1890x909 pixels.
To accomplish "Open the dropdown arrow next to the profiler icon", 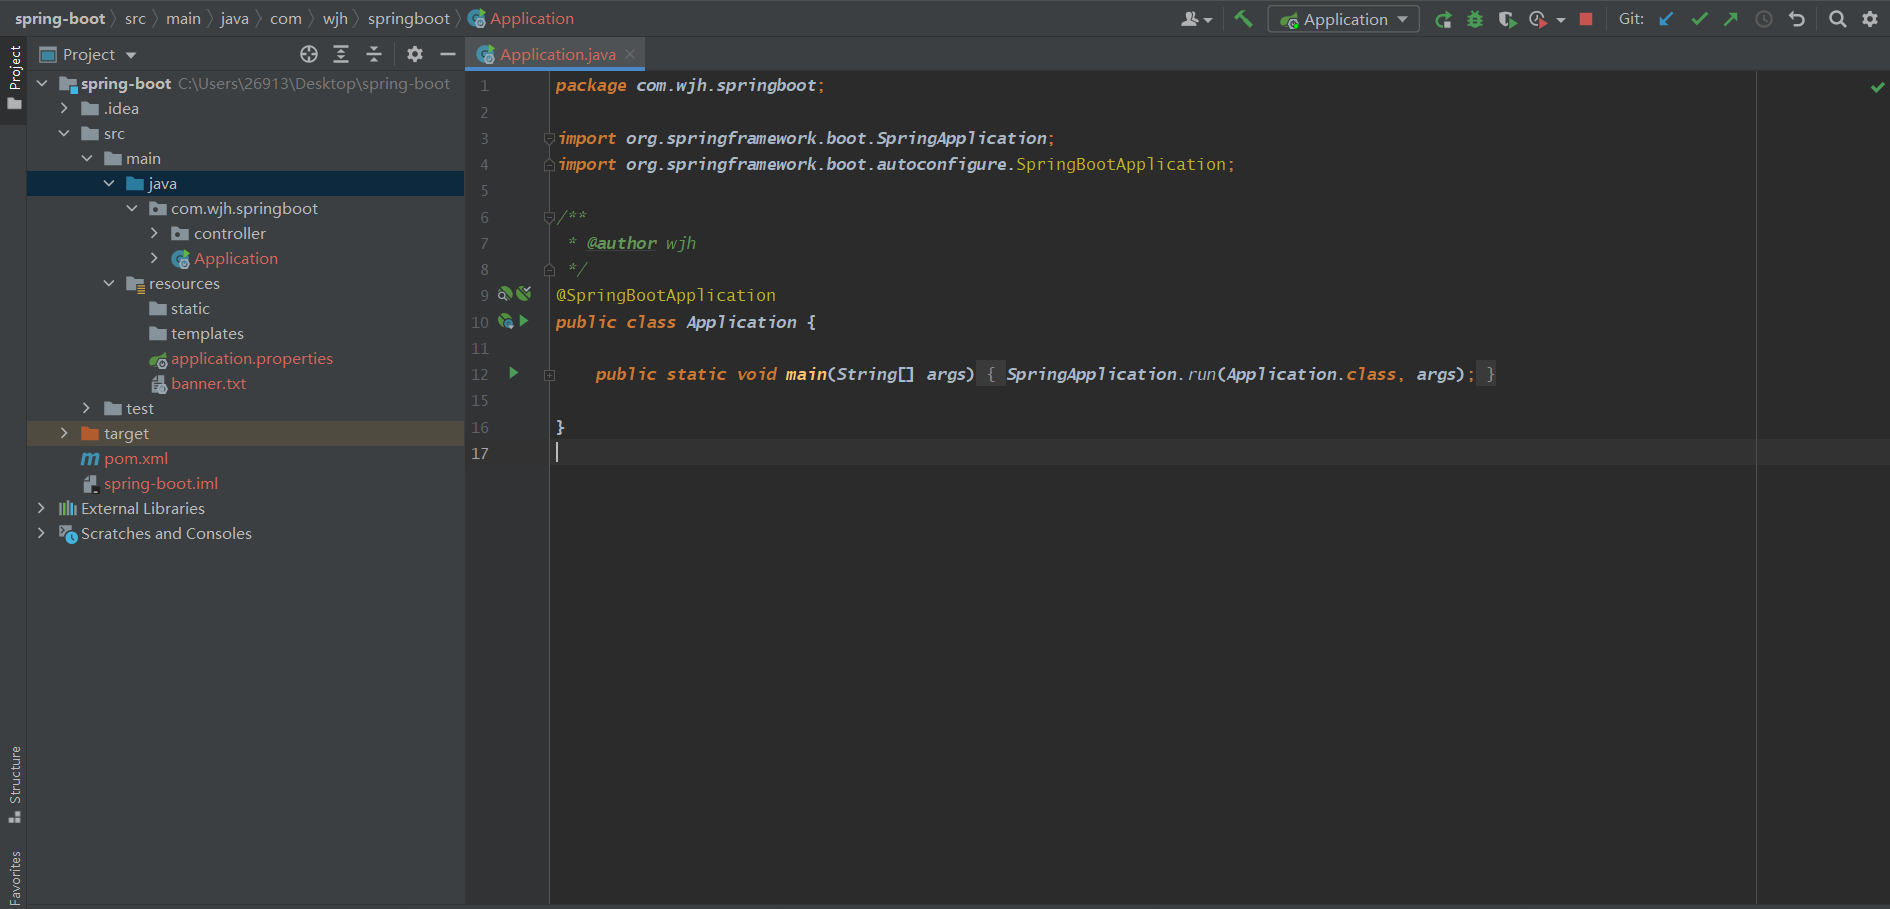I will click(1561, 20).
